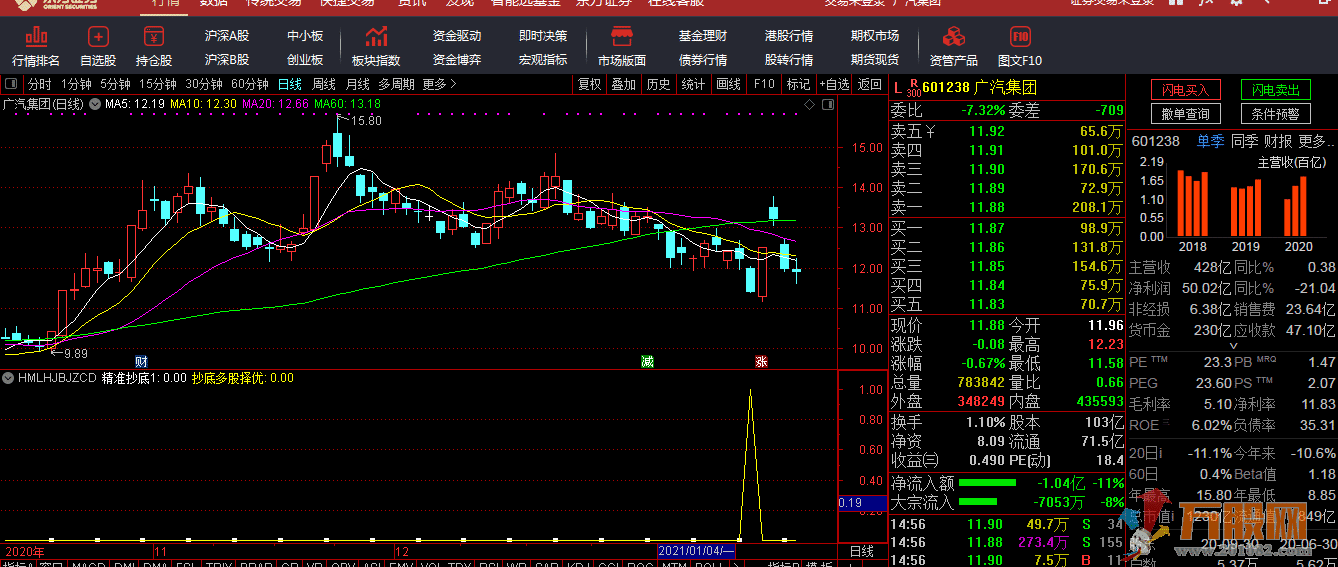Click 减 marker on chart timeline
The height and width of the screenshot is (567, 1338).
point(647,360)
